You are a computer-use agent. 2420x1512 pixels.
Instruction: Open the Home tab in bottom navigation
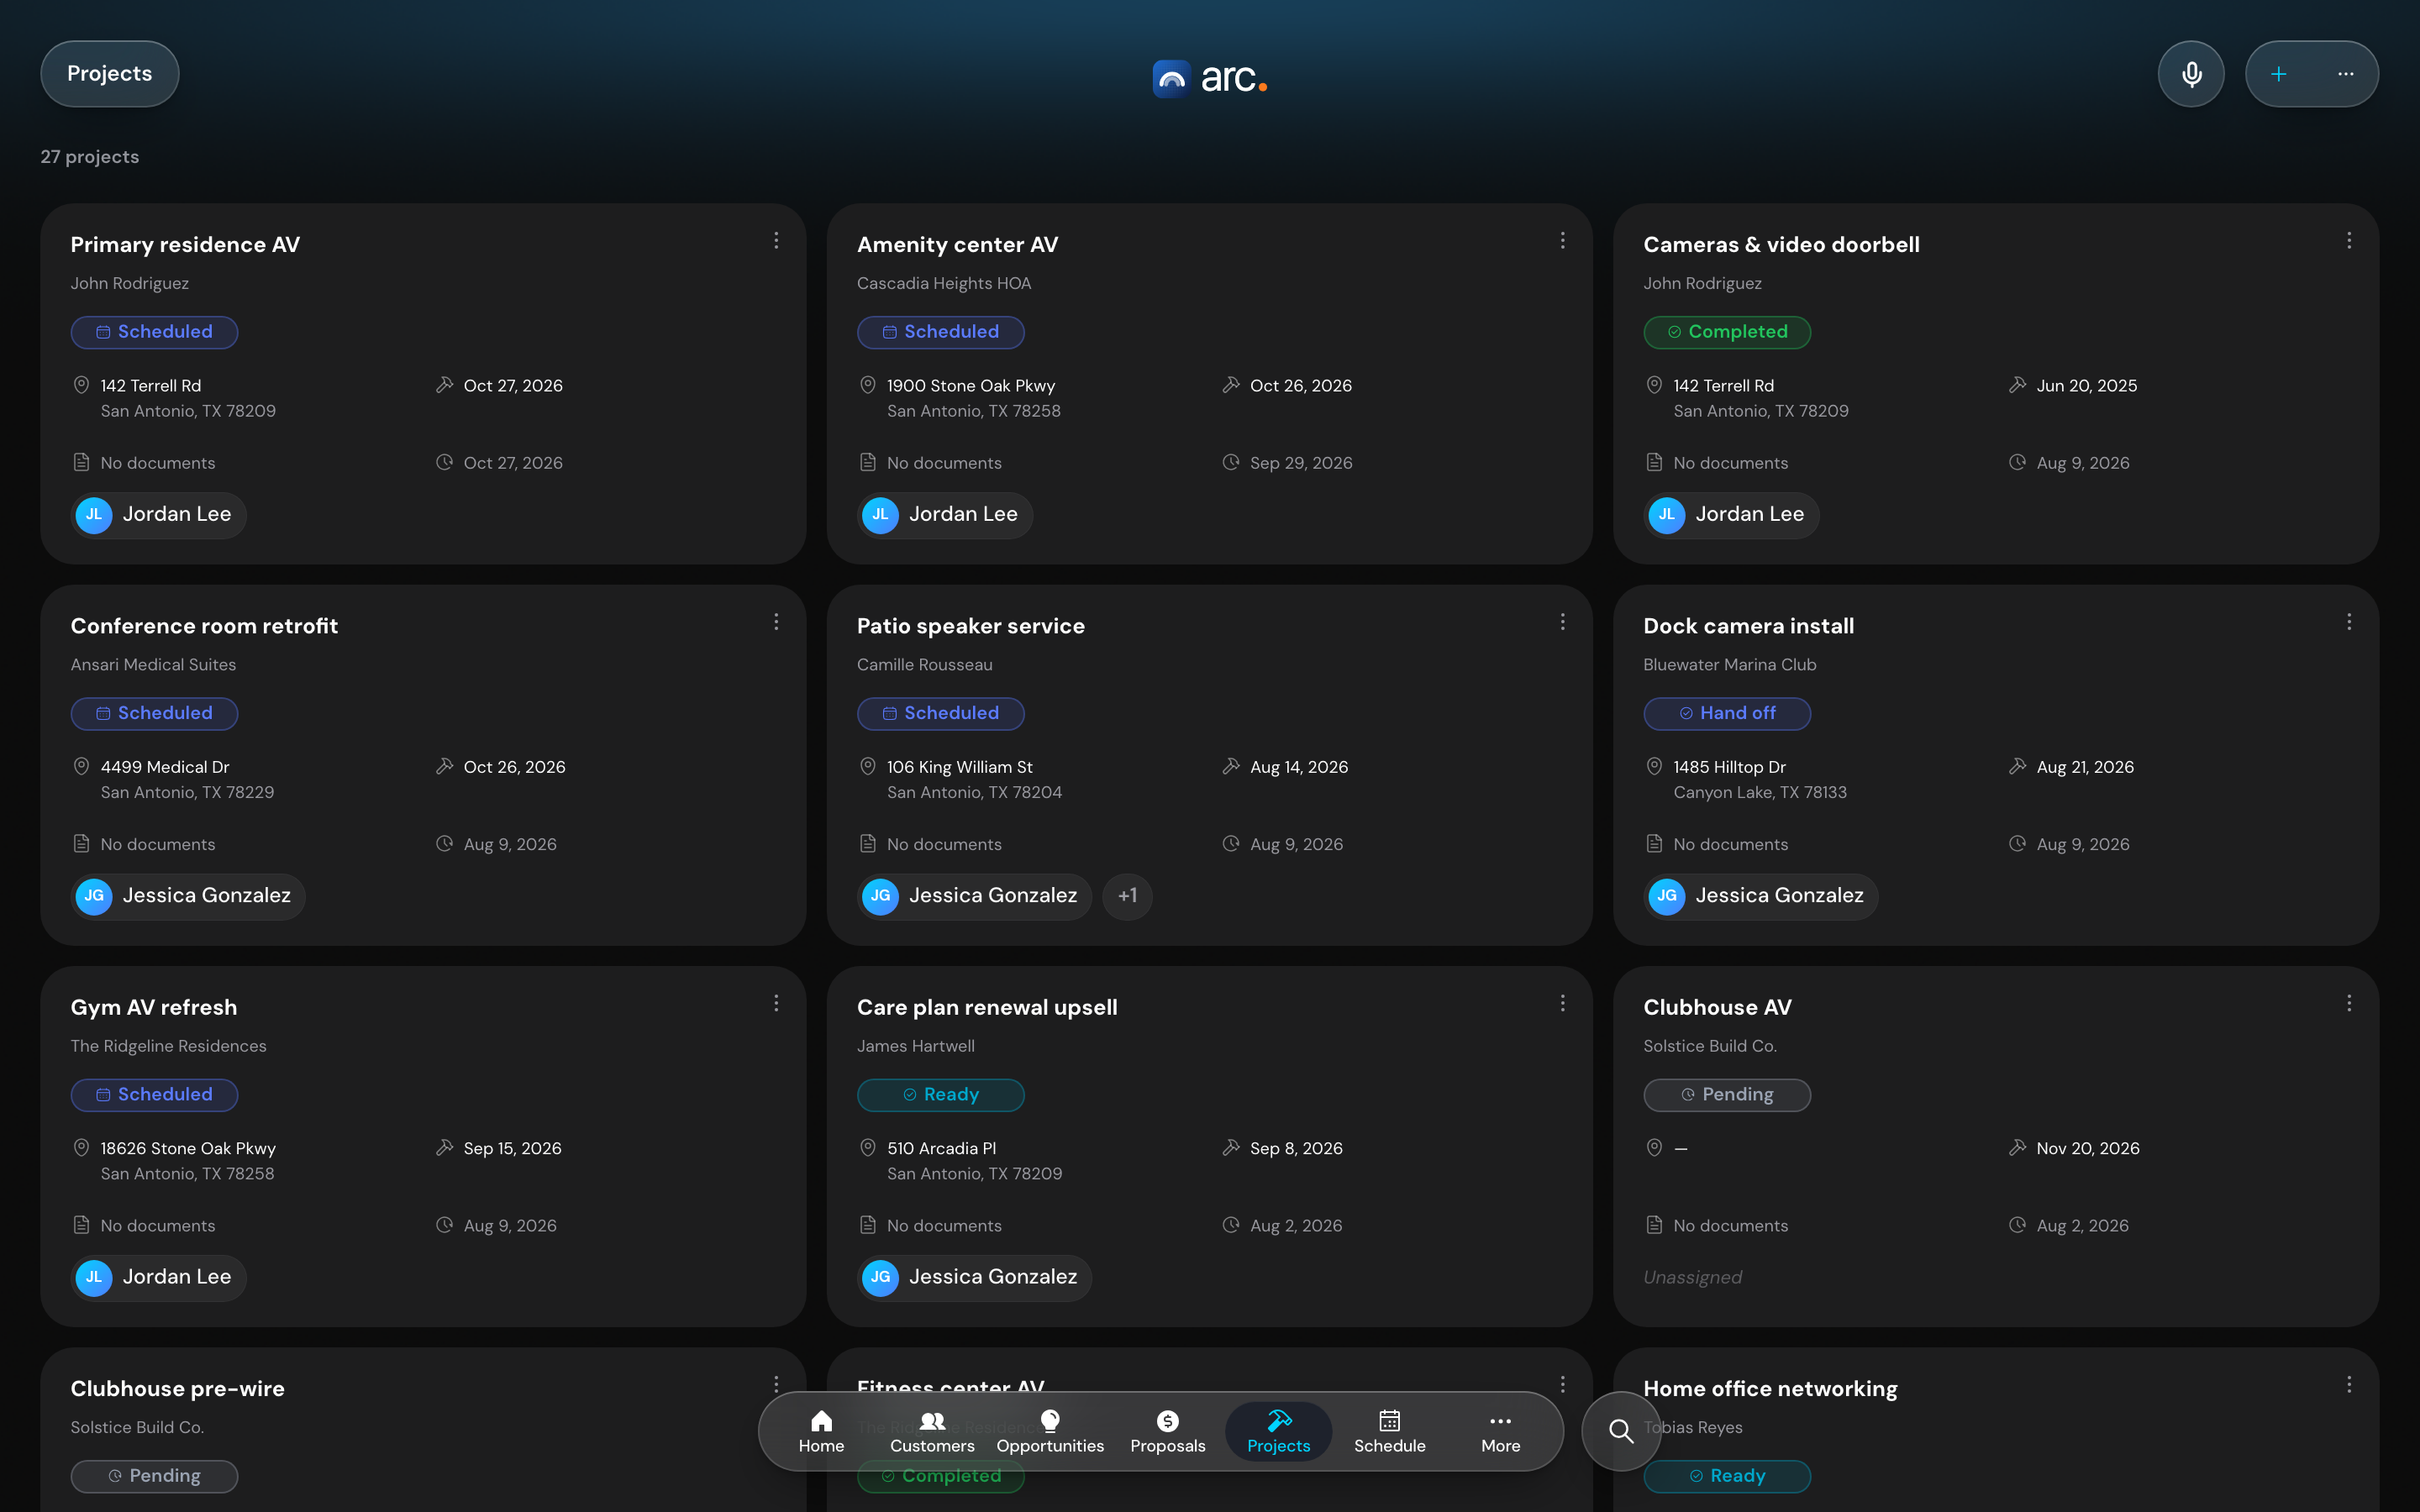coord(821,1432)
